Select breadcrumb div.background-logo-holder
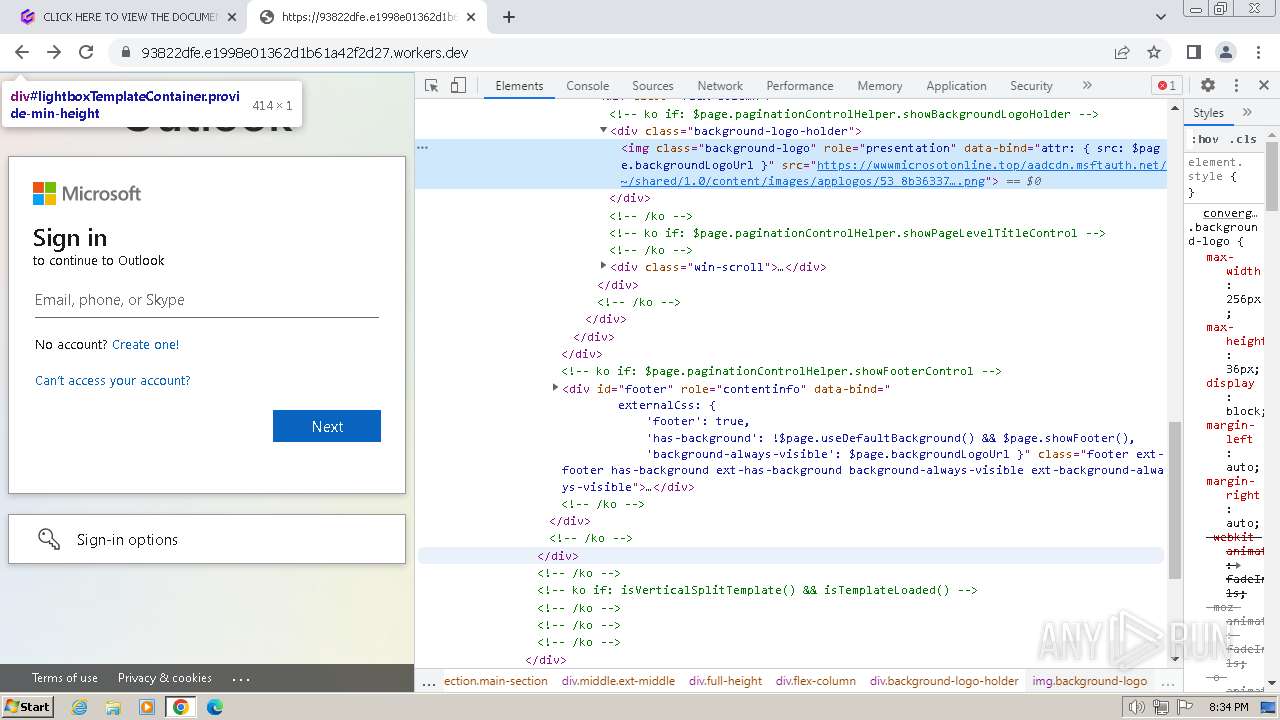Screen dimensions: 1280x720 point(944,681)
